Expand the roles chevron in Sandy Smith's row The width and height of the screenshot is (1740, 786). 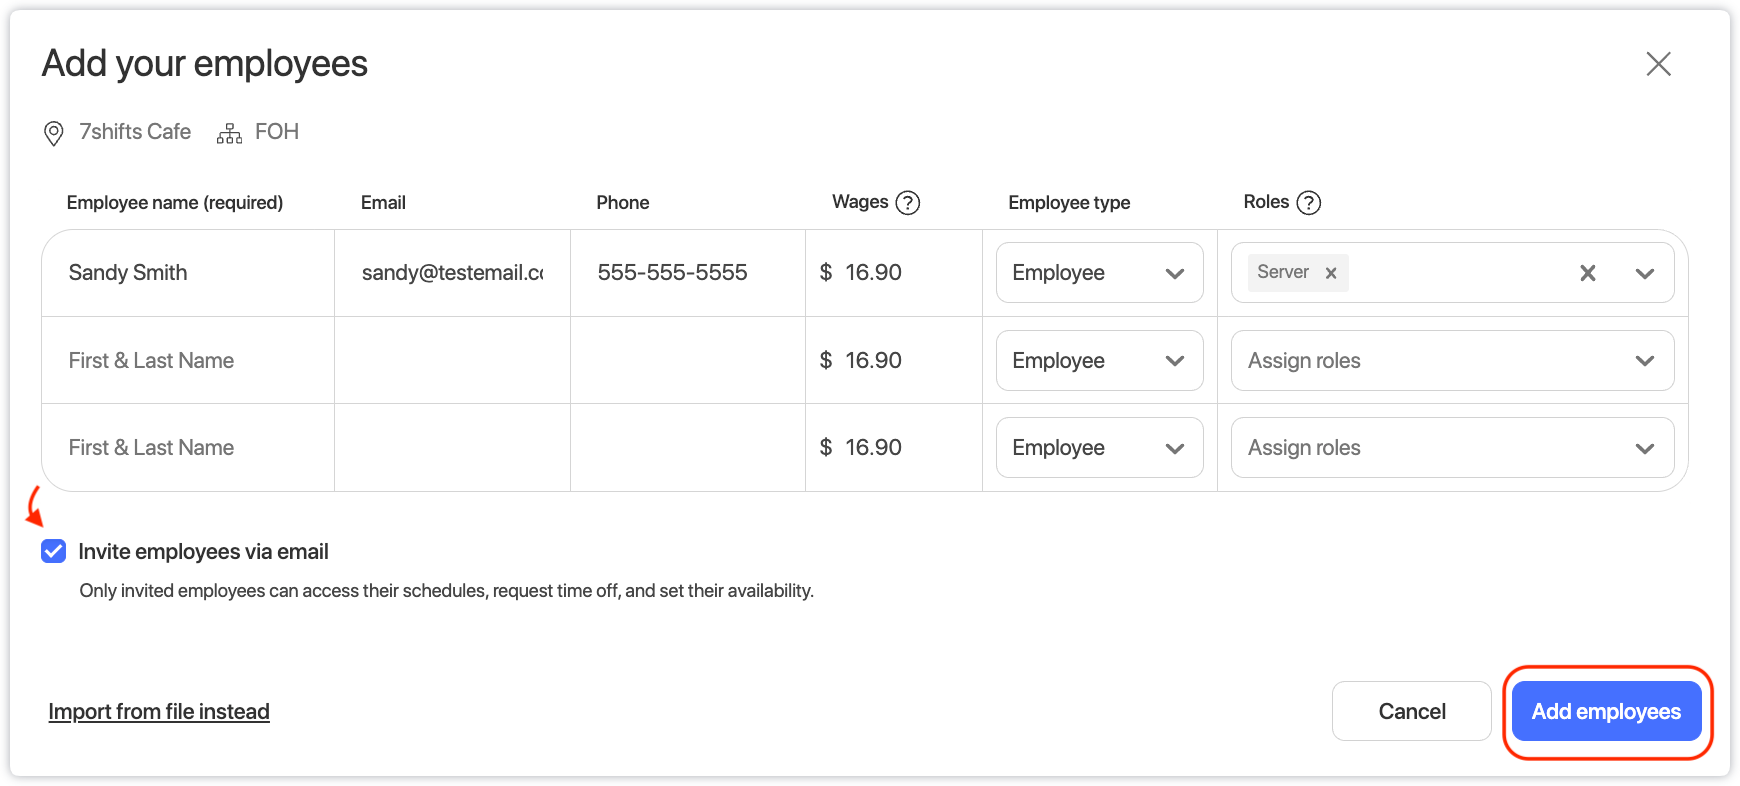click(x=1644, y=273)
